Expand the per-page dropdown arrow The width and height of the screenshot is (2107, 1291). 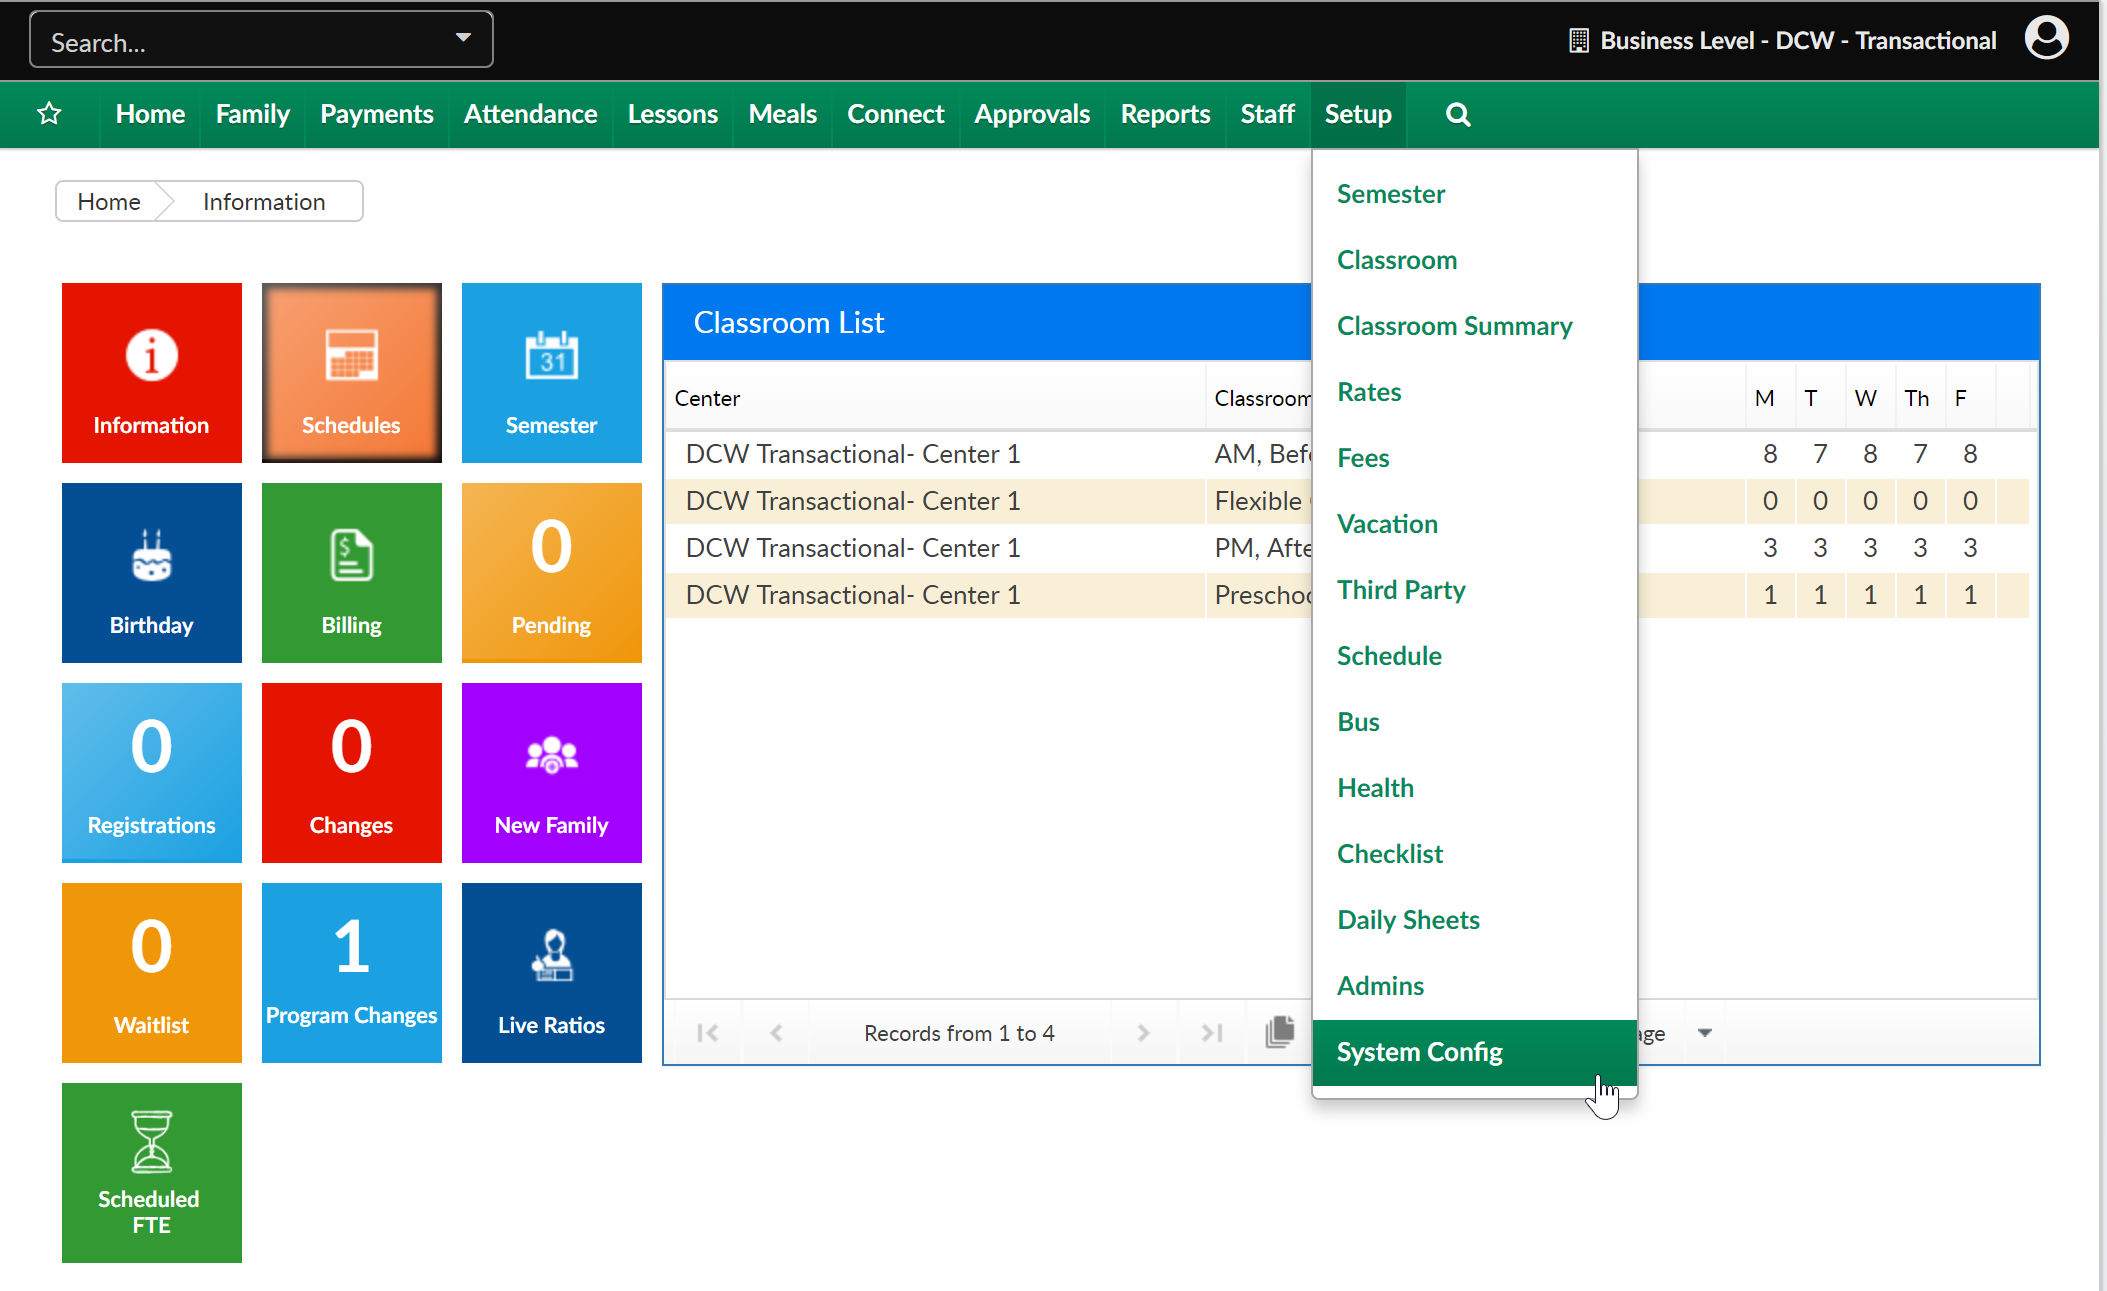[x=1705, y=1032]
